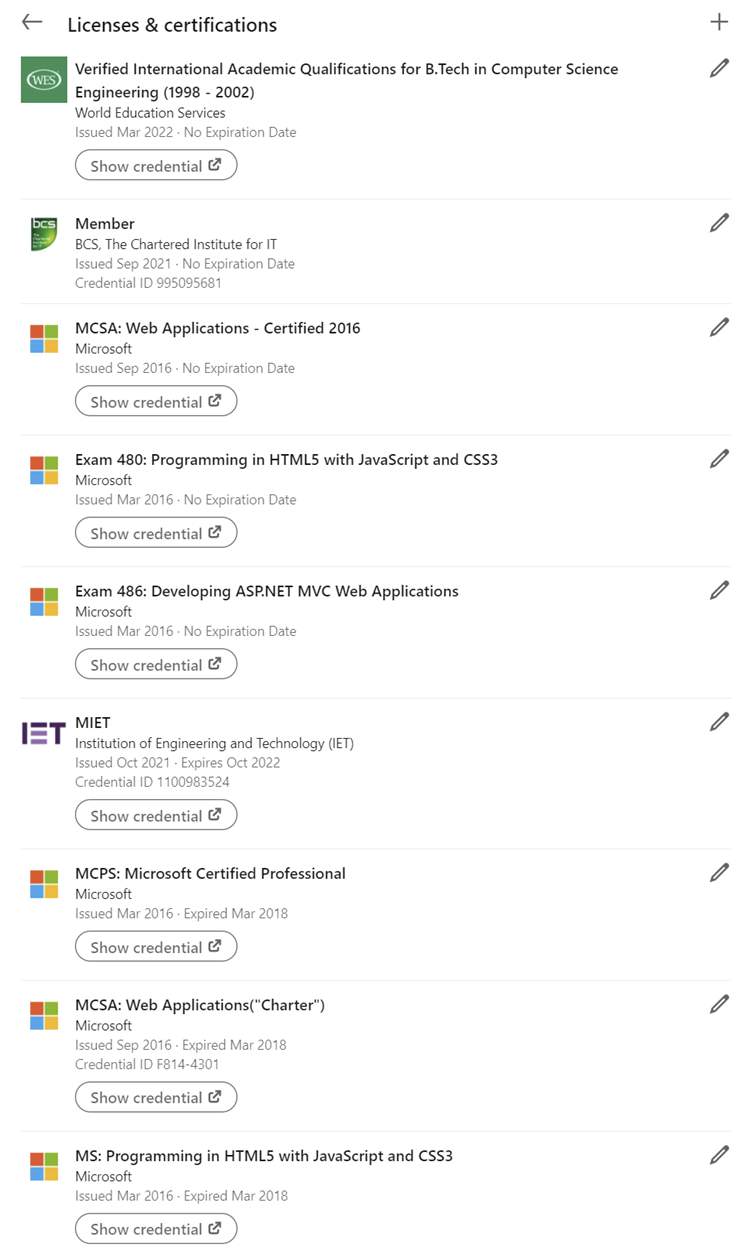This screenshot has height=1254, width=748.
Task: Show credential for Exam 480
Action: pos(156,533)
